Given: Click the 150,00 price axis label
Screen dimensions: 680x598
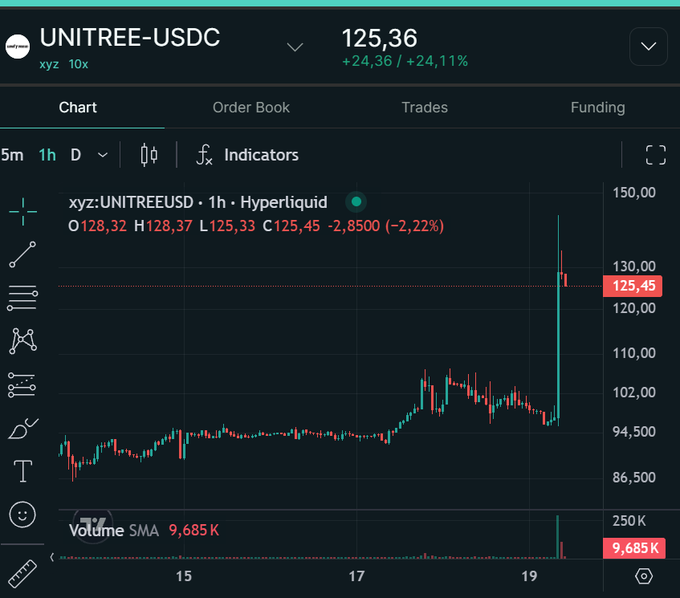Looking at the screenshot, I should point(634,193).
